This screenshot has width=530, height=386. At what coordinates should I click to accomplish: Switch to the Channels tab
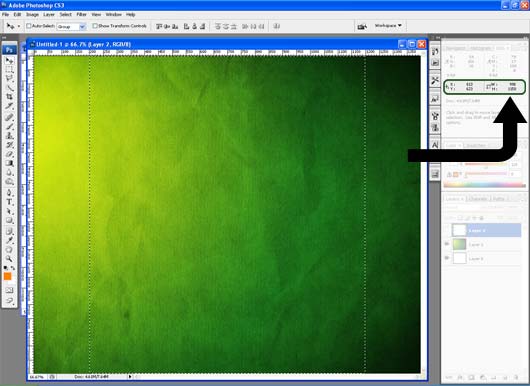[478, 199]
